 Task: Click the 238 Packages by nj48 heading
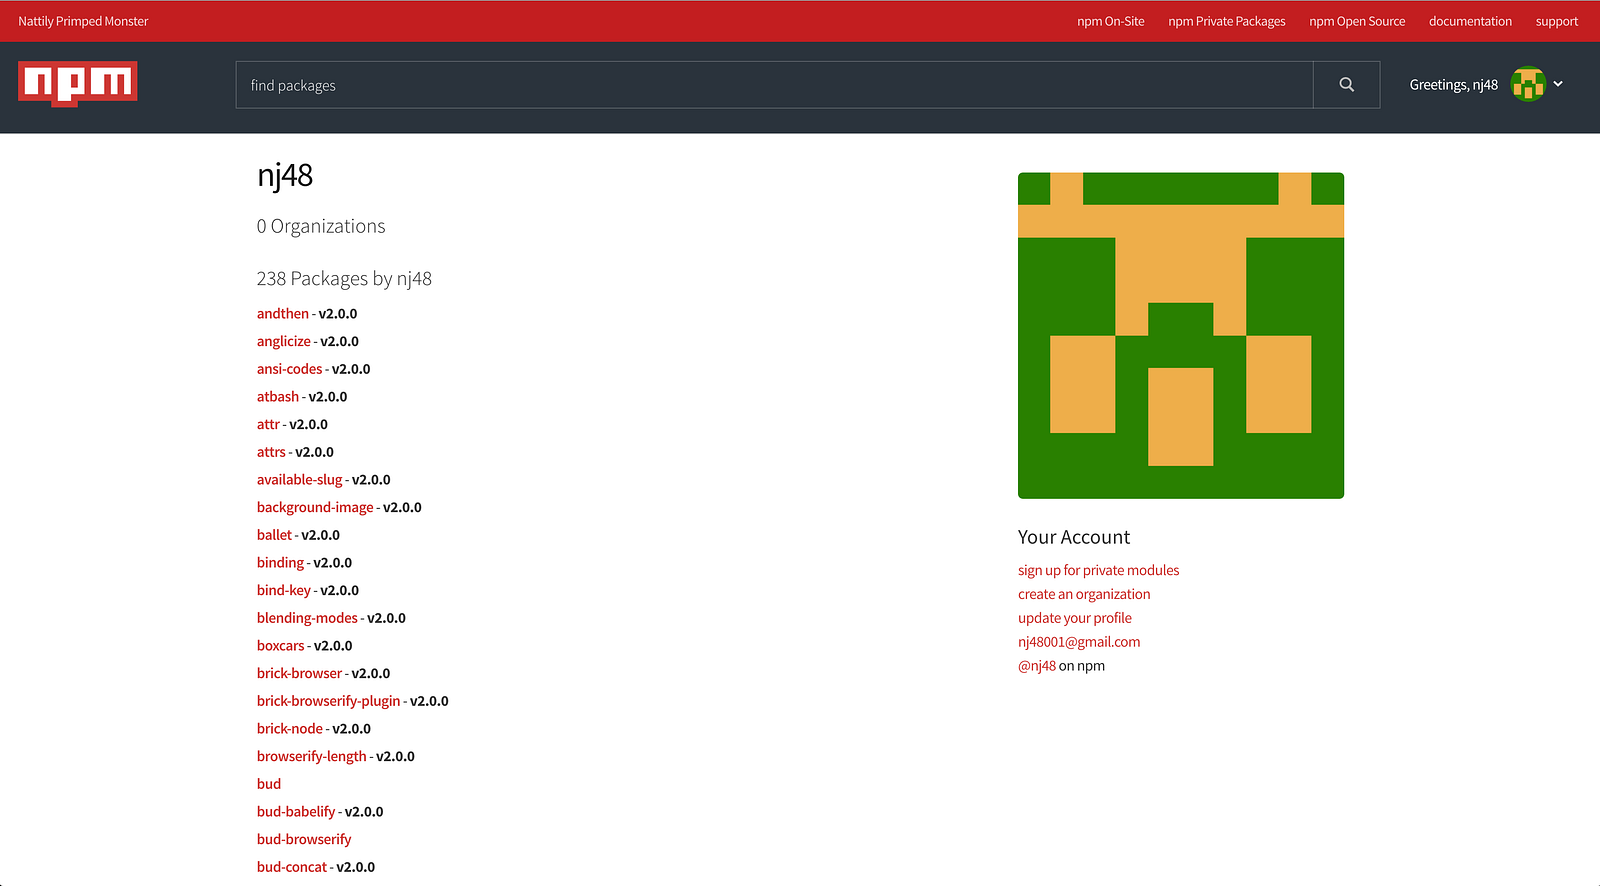pyautogui.click(x=344, y=279)
